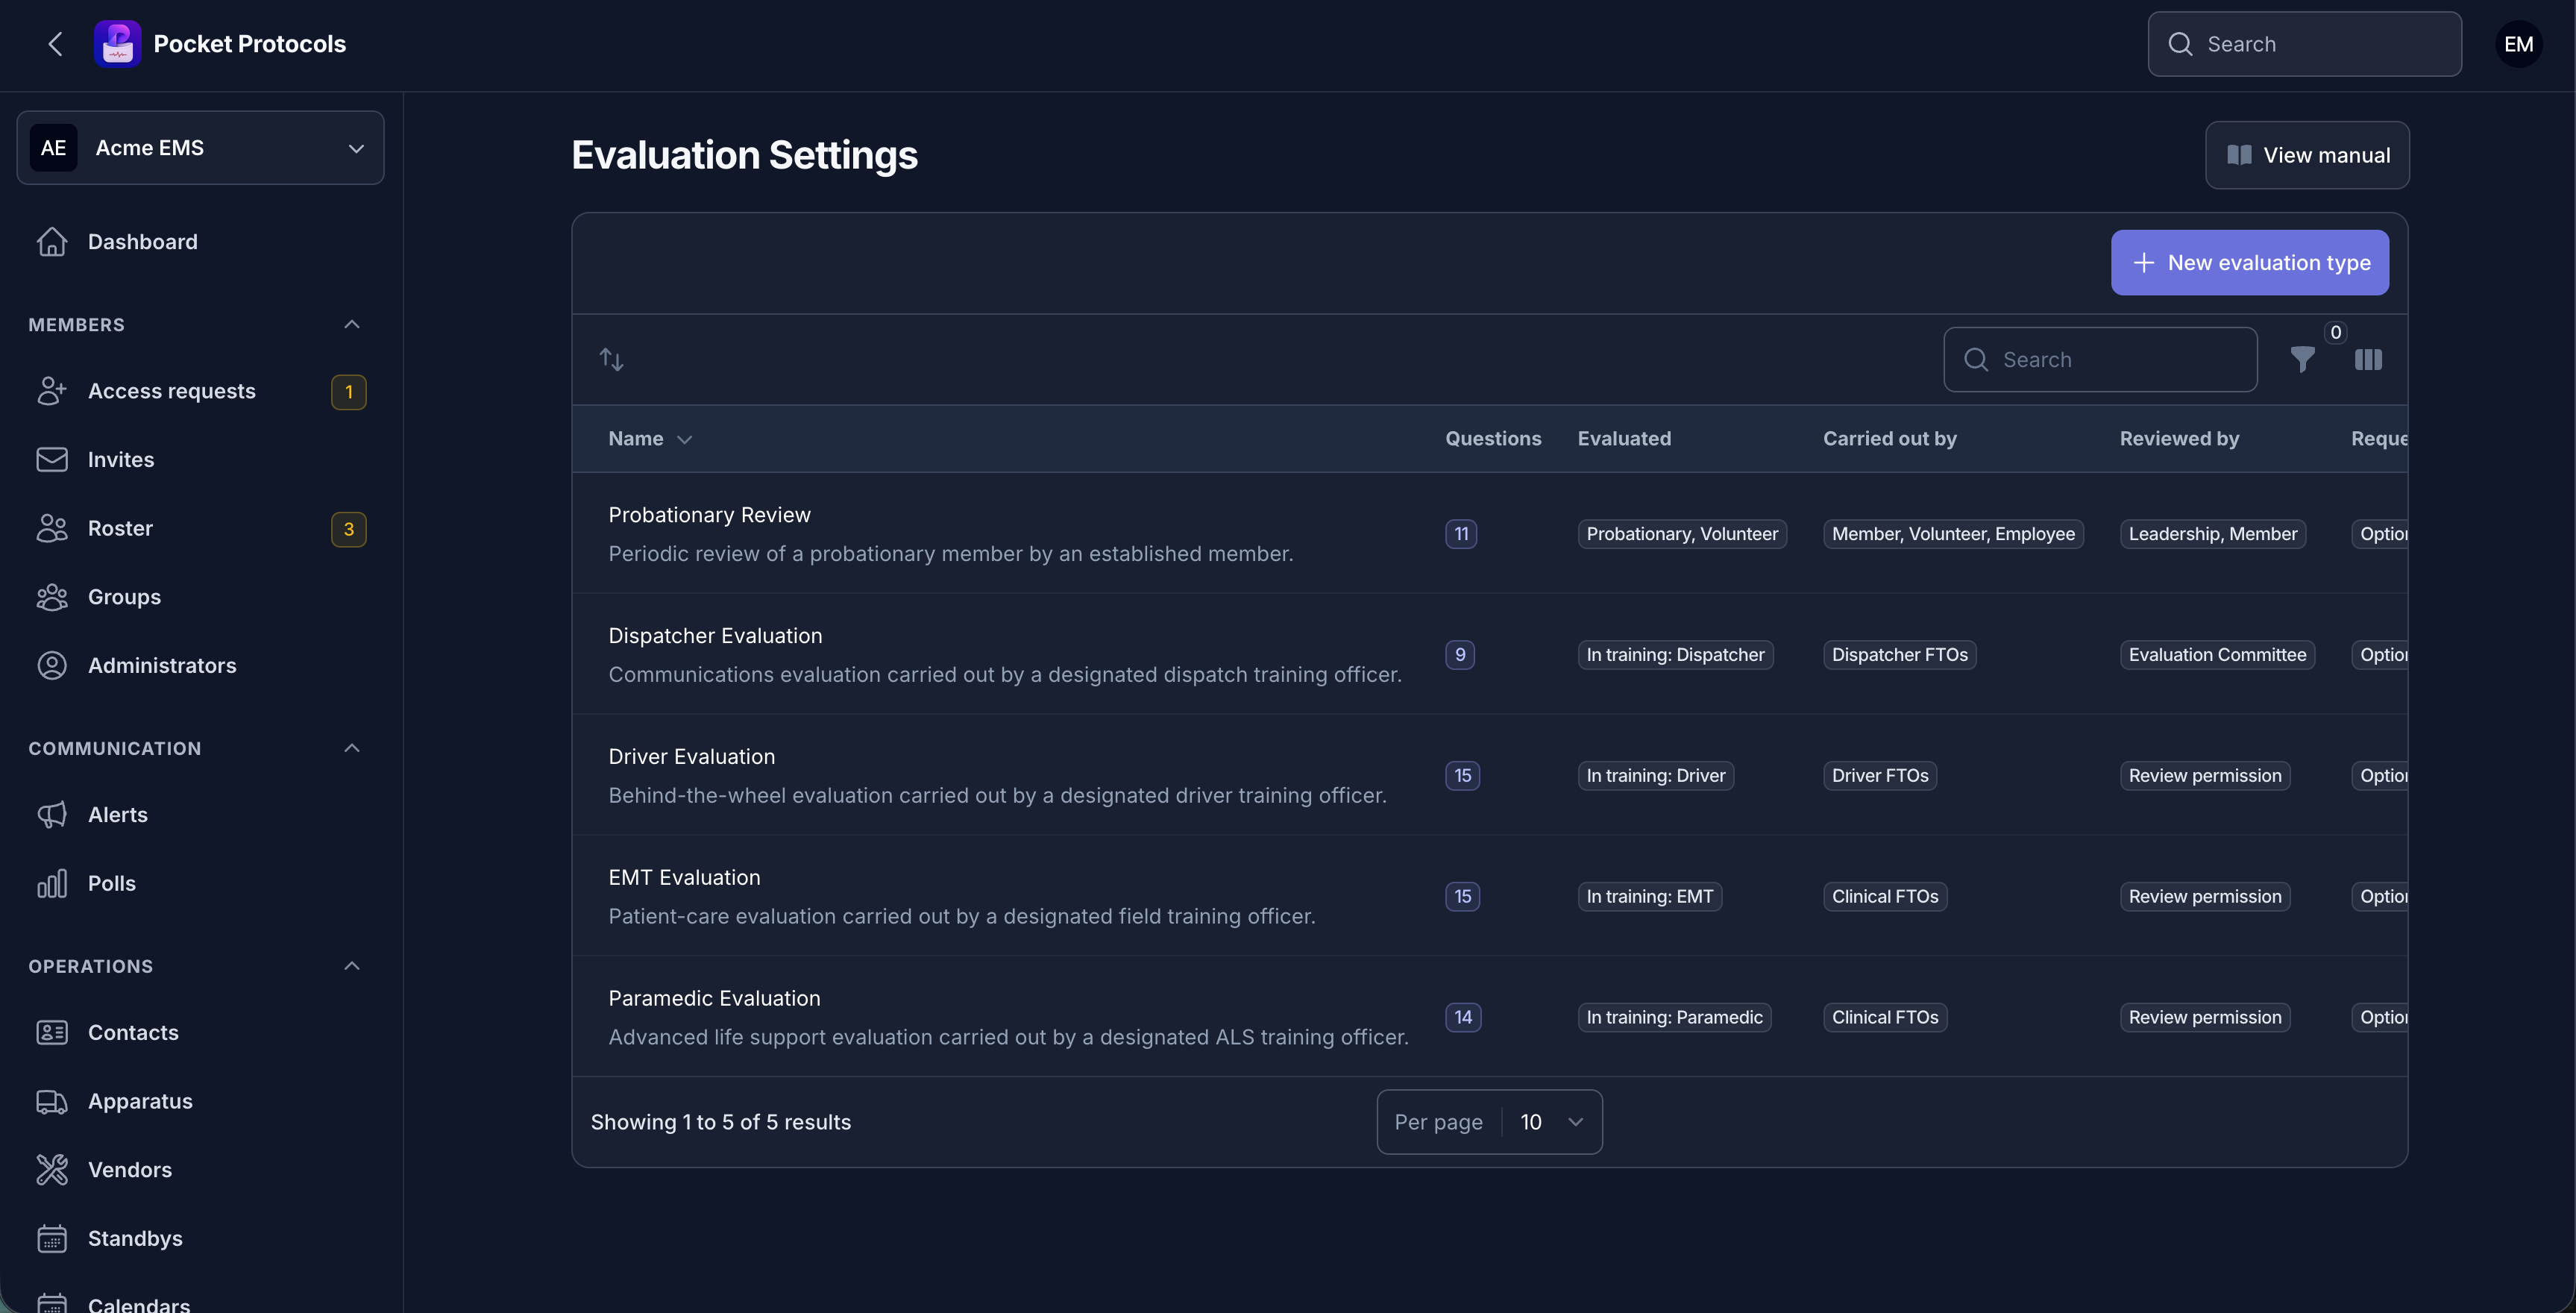Collapse the Operations section chevron
This screenshot has height=1313, width=2576.
coord(352,966)
